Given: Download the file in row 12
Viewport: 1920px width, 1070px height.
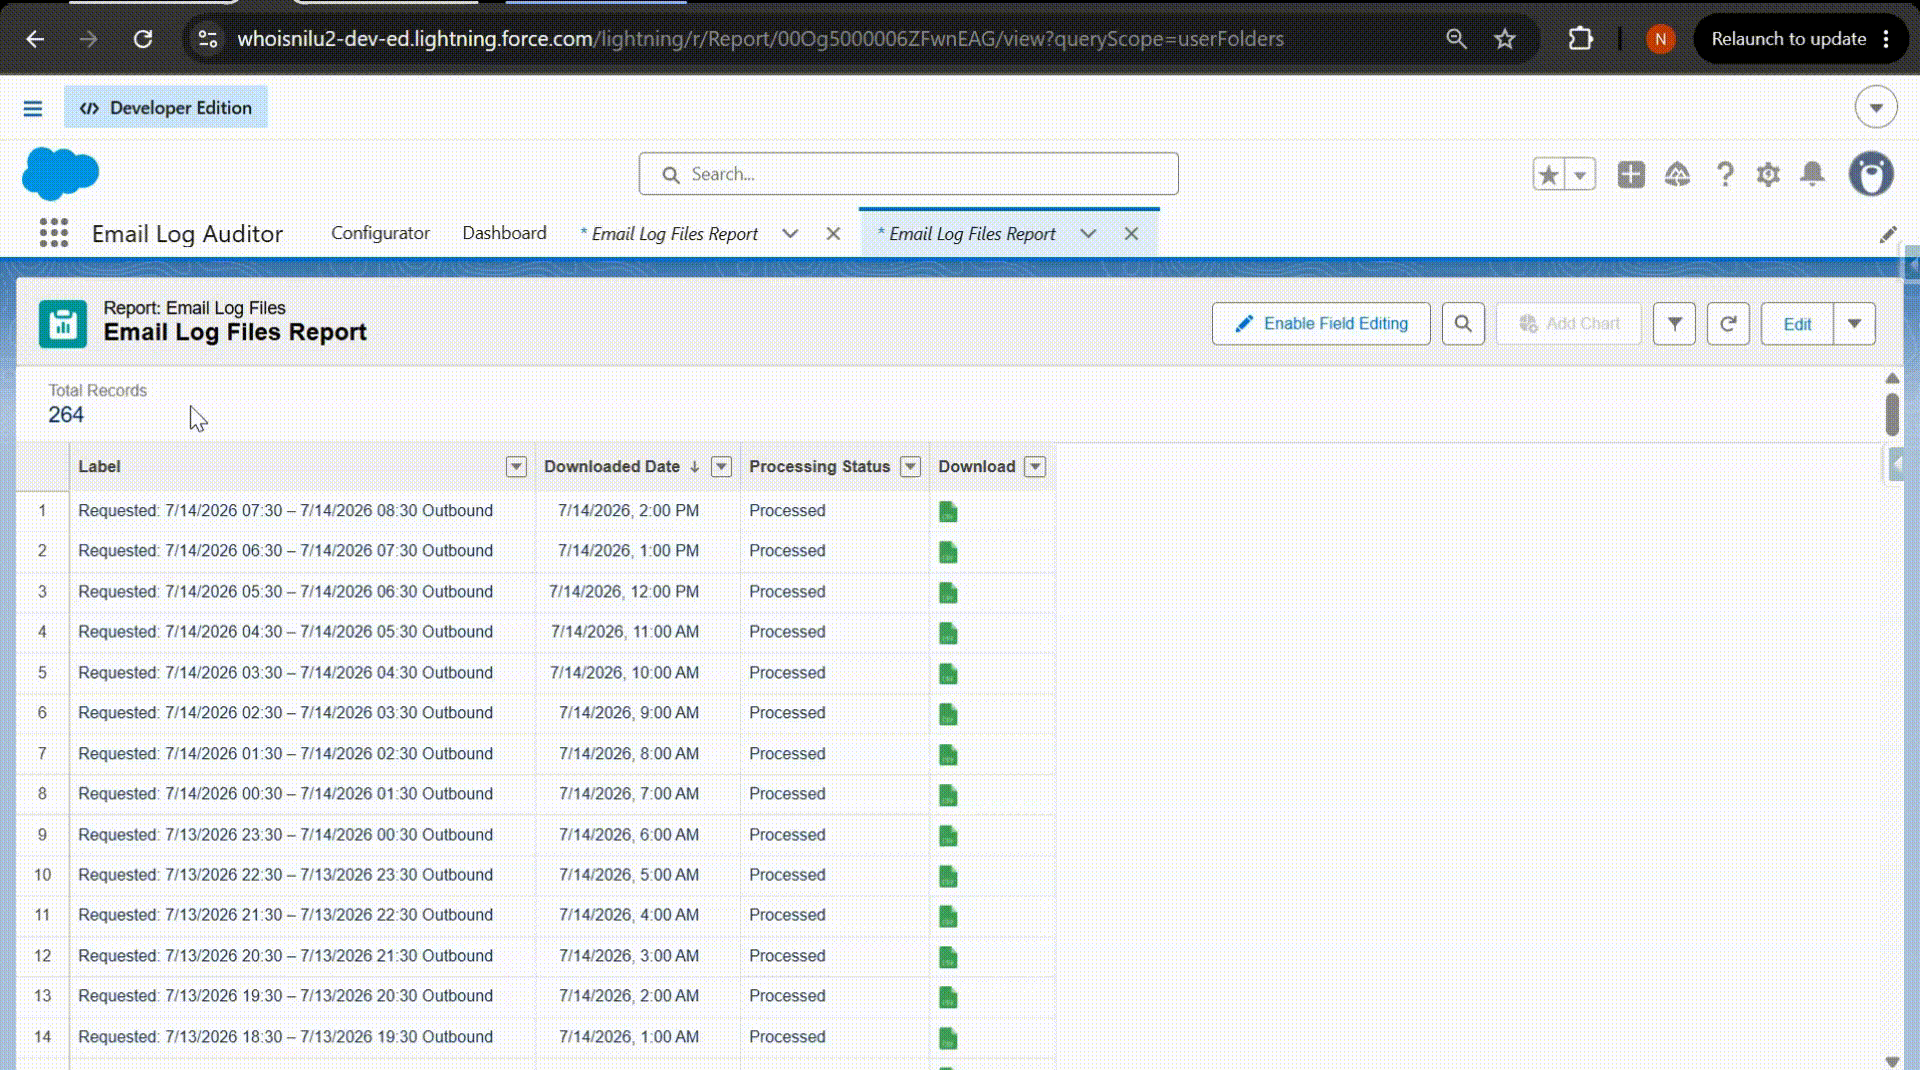Looking at the screenshot, I should pyautogui.click(x=948, y=957).
